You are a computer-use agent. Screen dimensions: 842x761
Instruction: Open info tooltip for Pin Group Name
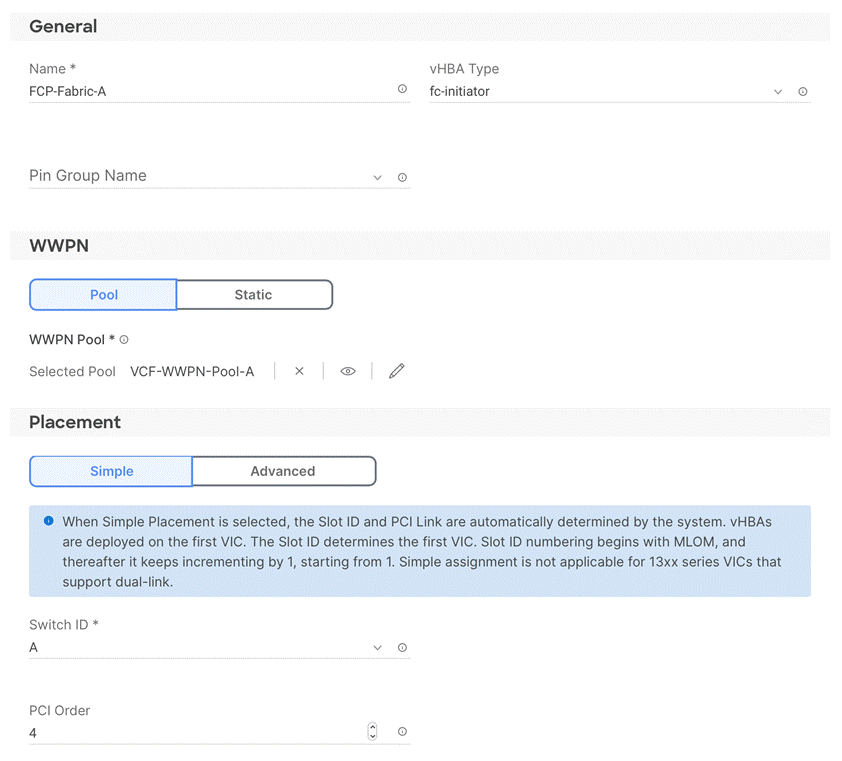(x=402, y=176)
